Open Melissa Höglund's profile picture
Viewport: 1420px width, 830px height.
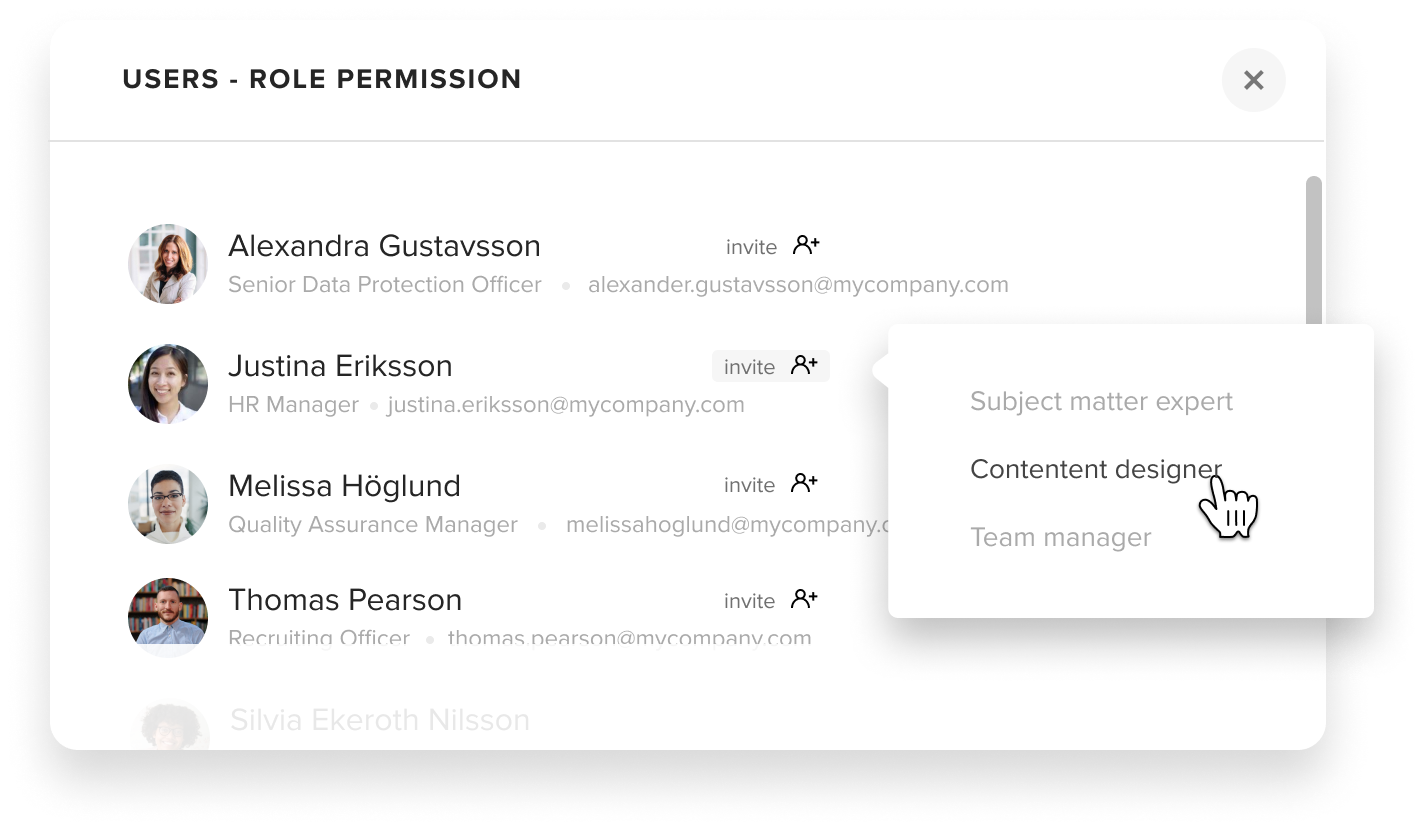pos(168,504)
